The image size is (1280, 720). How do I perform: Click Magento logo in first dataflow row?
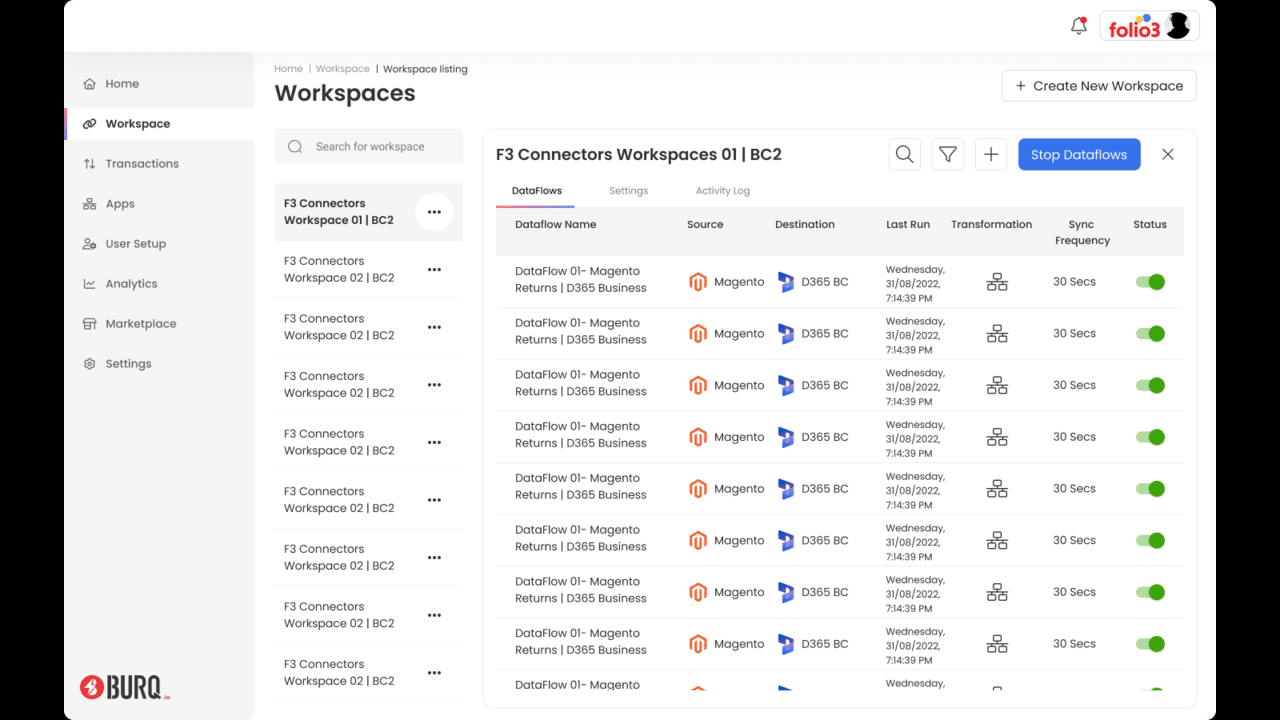tap(698, 282)
